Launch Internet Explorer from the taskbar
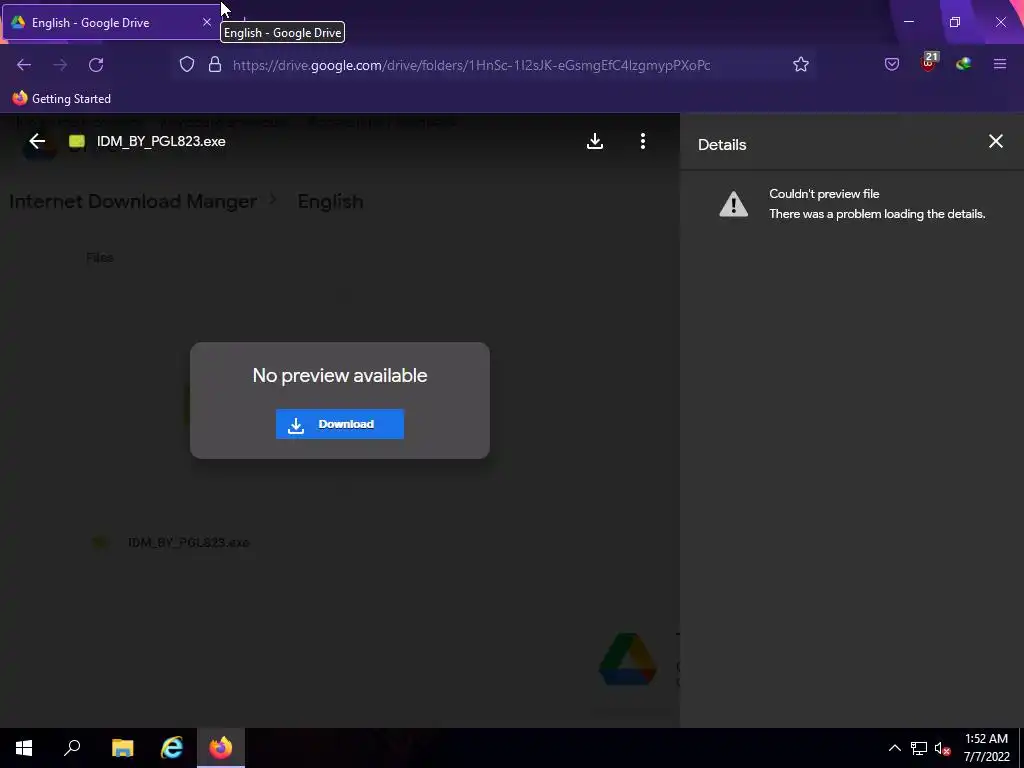This screenshot has width=1024, height=768. [172, 748]
